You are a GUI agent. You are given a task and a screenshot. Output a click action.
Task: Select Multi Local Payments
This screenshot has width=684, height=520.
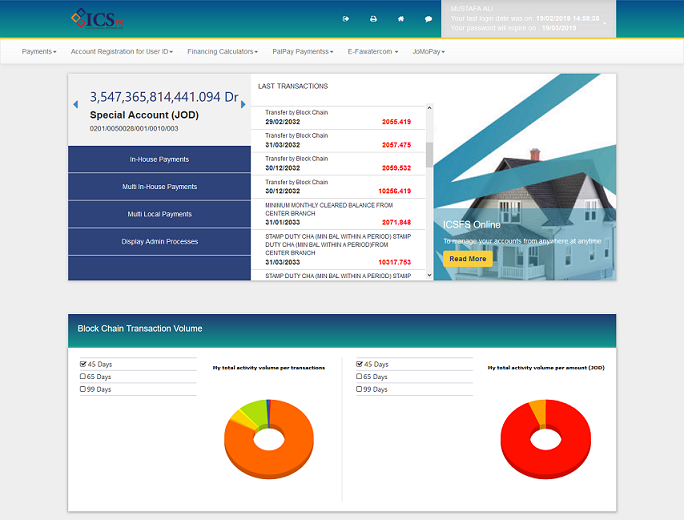coord(159,214)
